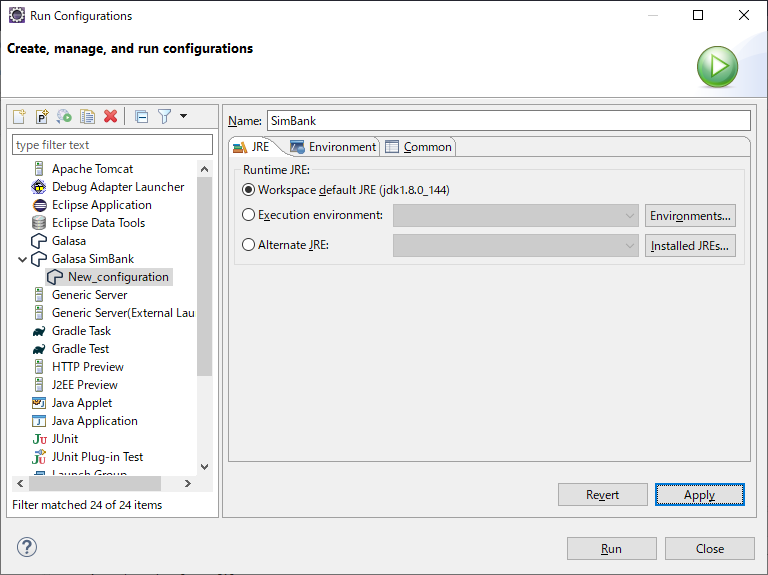Select the New_configuration tree item label
This screenshot has height=575, width=768.
tap(118, 277)
